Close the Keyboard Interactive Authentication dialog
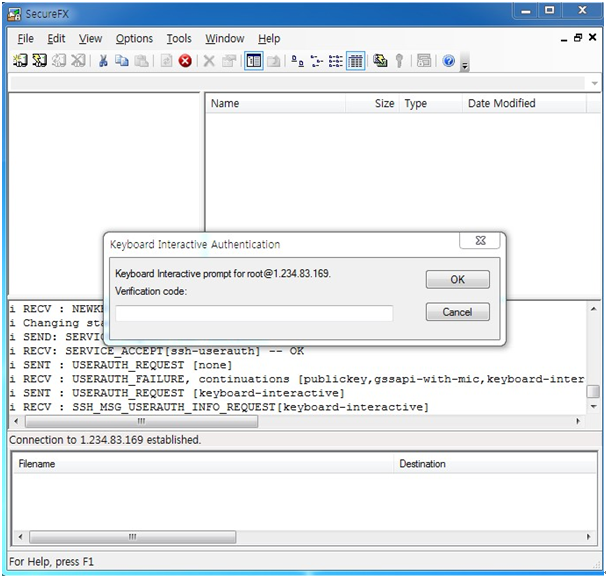The image size is (606, 579). [480, 240]
